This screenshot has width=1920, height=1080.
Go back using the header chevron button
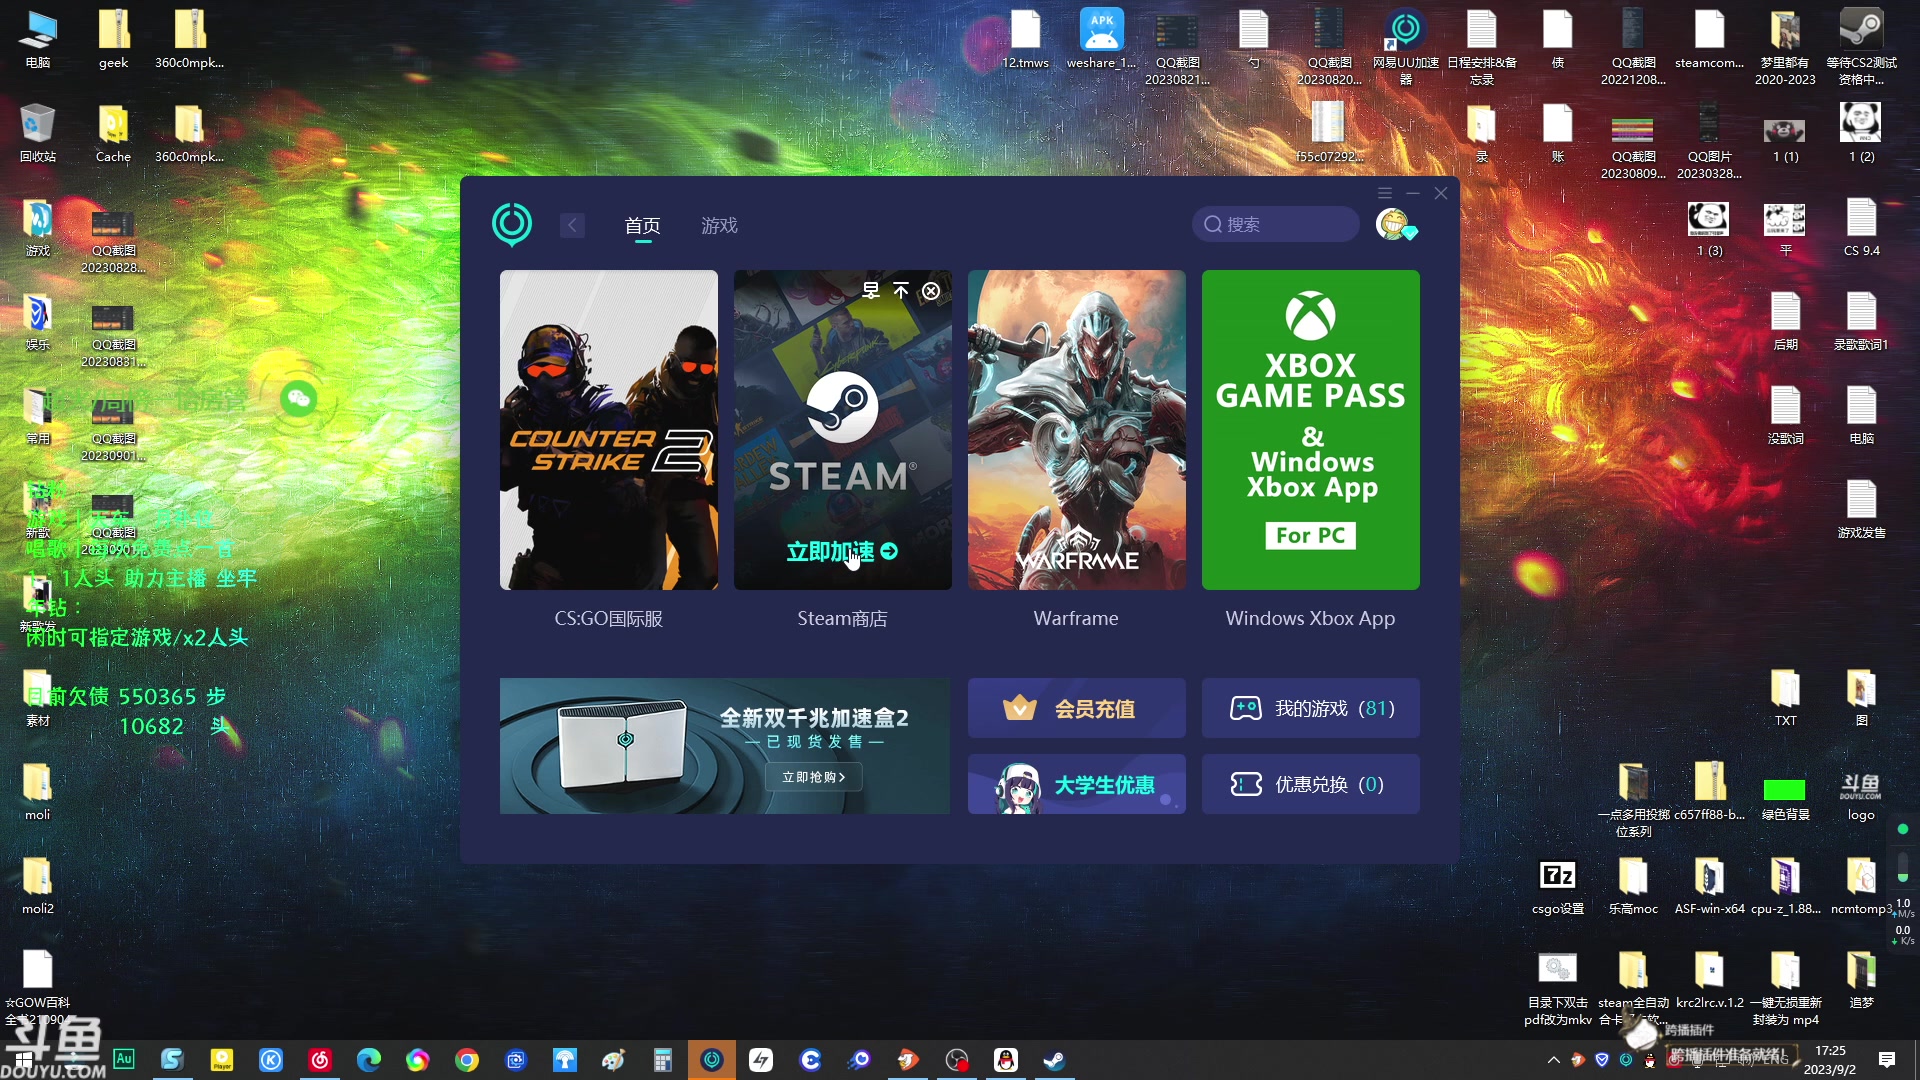(x=572, y=225)
